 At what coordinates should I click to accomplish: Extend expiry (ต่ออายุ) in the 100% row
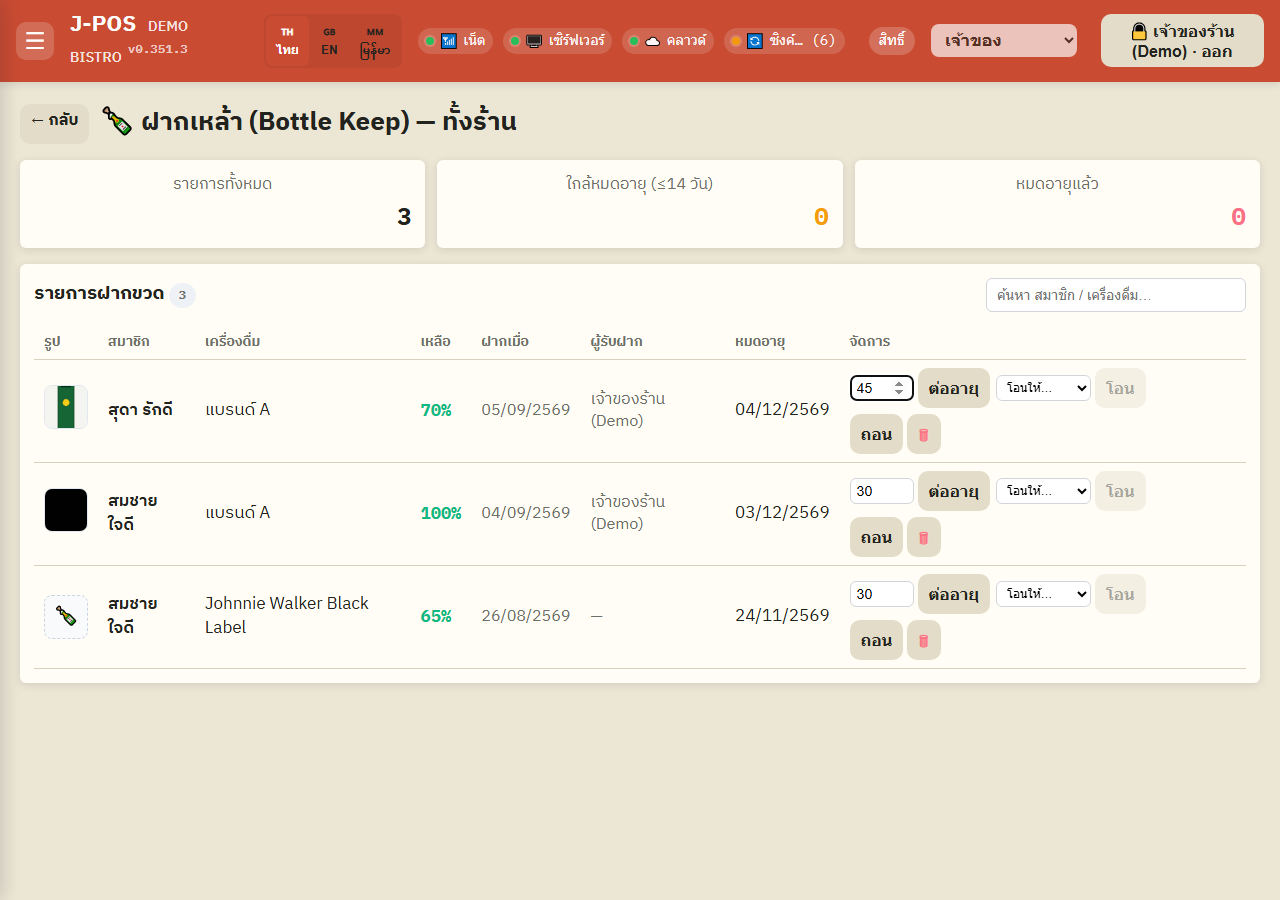pos(954,491)
